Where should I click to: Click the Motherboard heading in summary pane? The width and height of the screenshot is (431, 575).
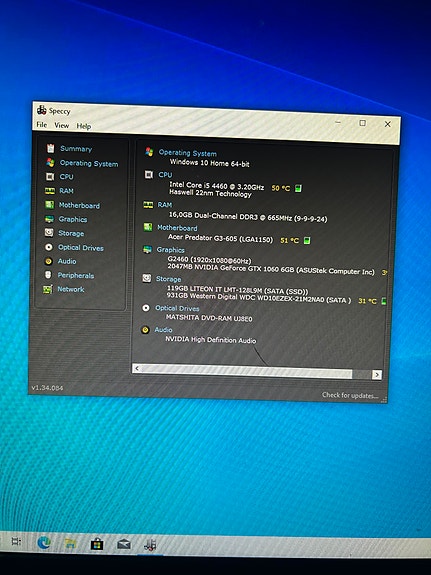point(177,228)
